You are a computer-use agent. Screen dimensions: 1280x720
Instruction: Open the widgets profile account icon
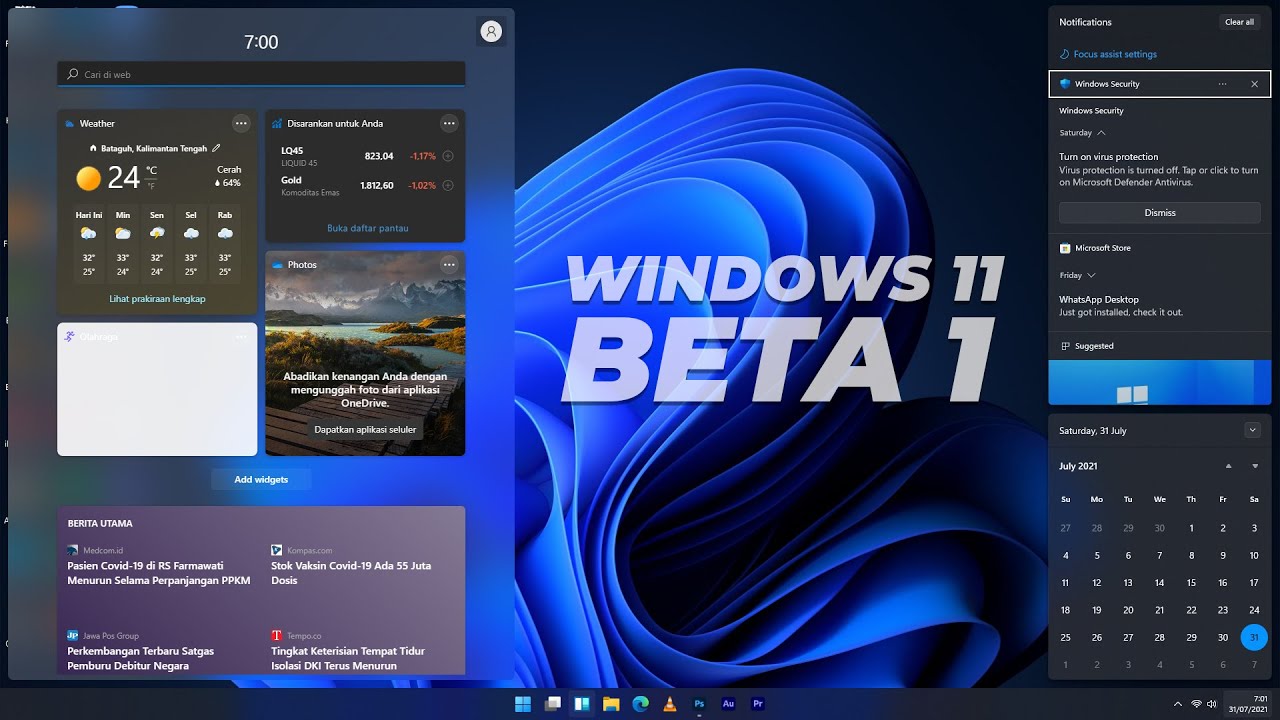click(x=491, y=32)
